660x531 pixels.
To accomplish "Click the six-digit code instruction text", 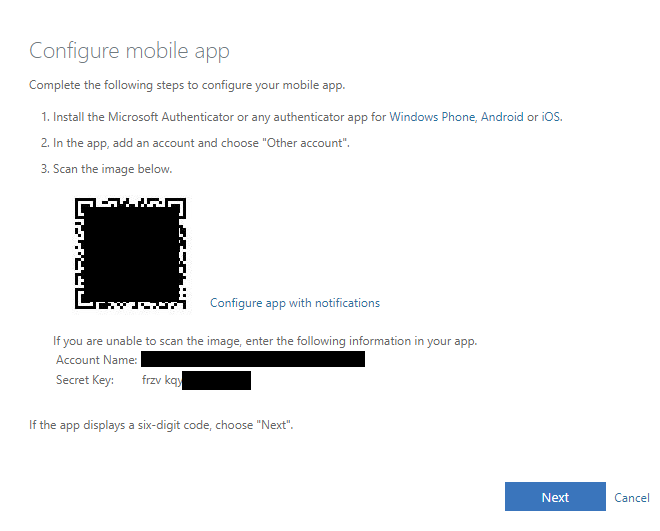I will (x=161, y=425).
